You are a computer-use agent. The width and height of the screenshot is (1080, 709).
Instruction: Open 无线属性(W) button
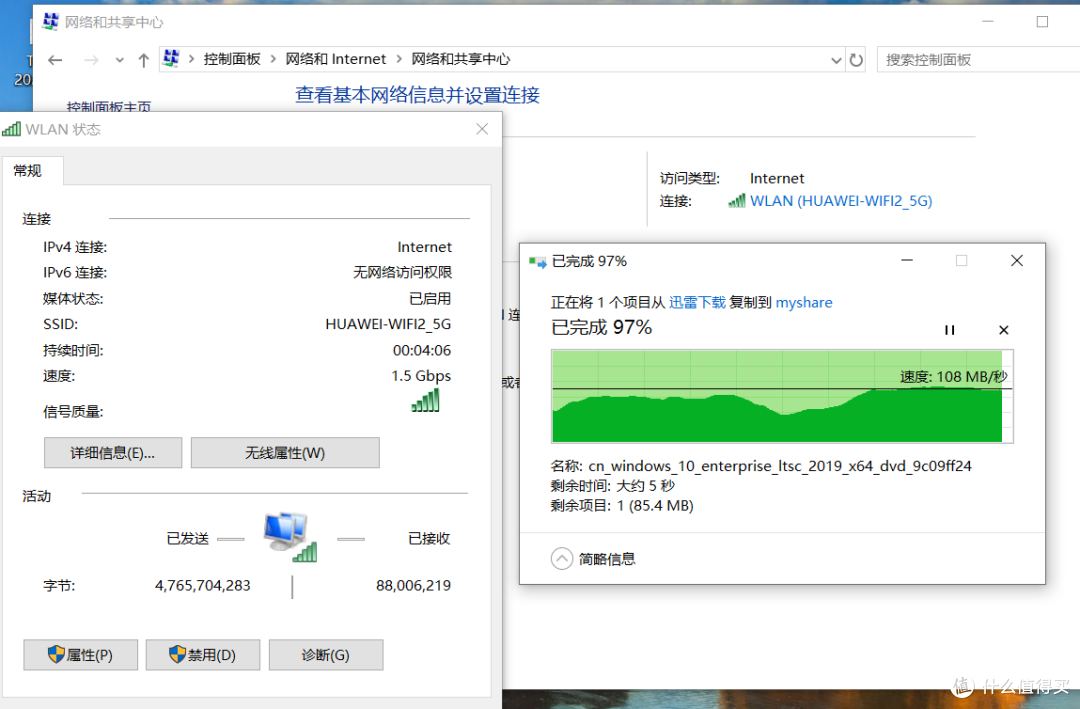pos(285,453)
